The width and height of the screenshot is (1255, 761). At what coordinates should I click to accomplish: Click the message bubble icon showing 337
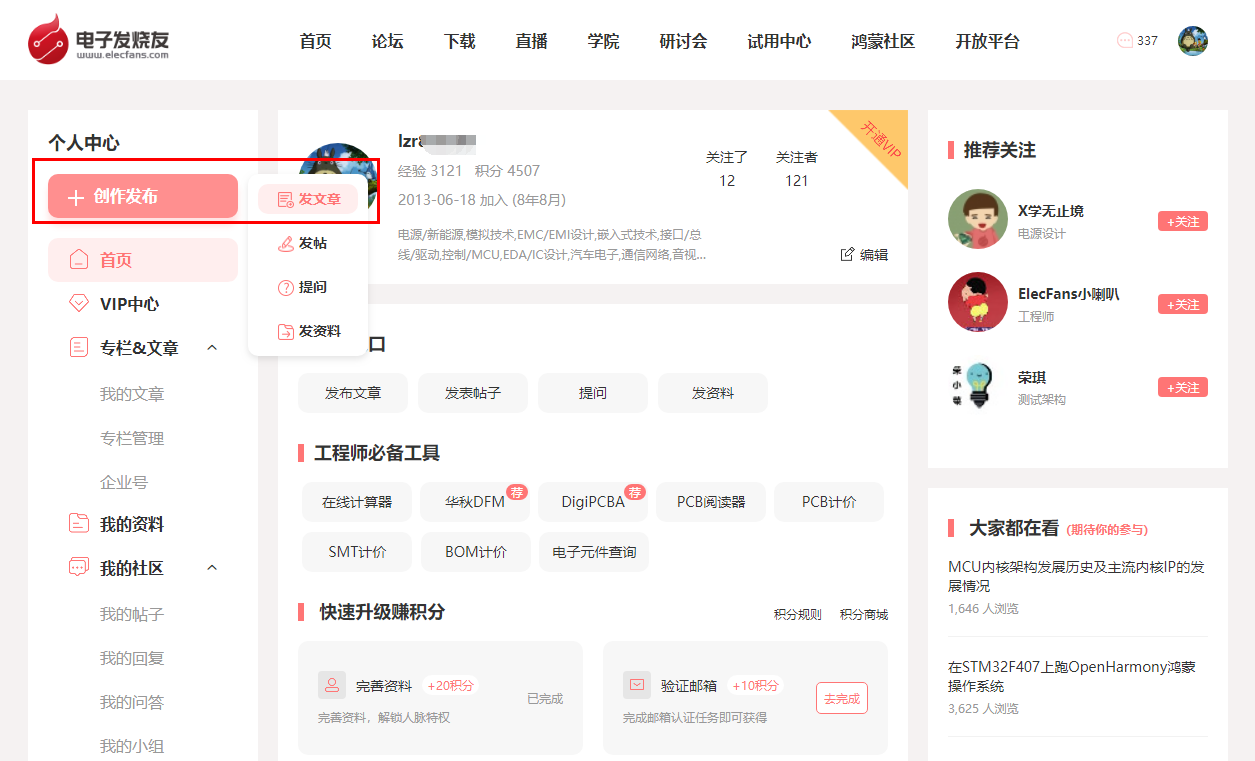(x=1125, y=41)
